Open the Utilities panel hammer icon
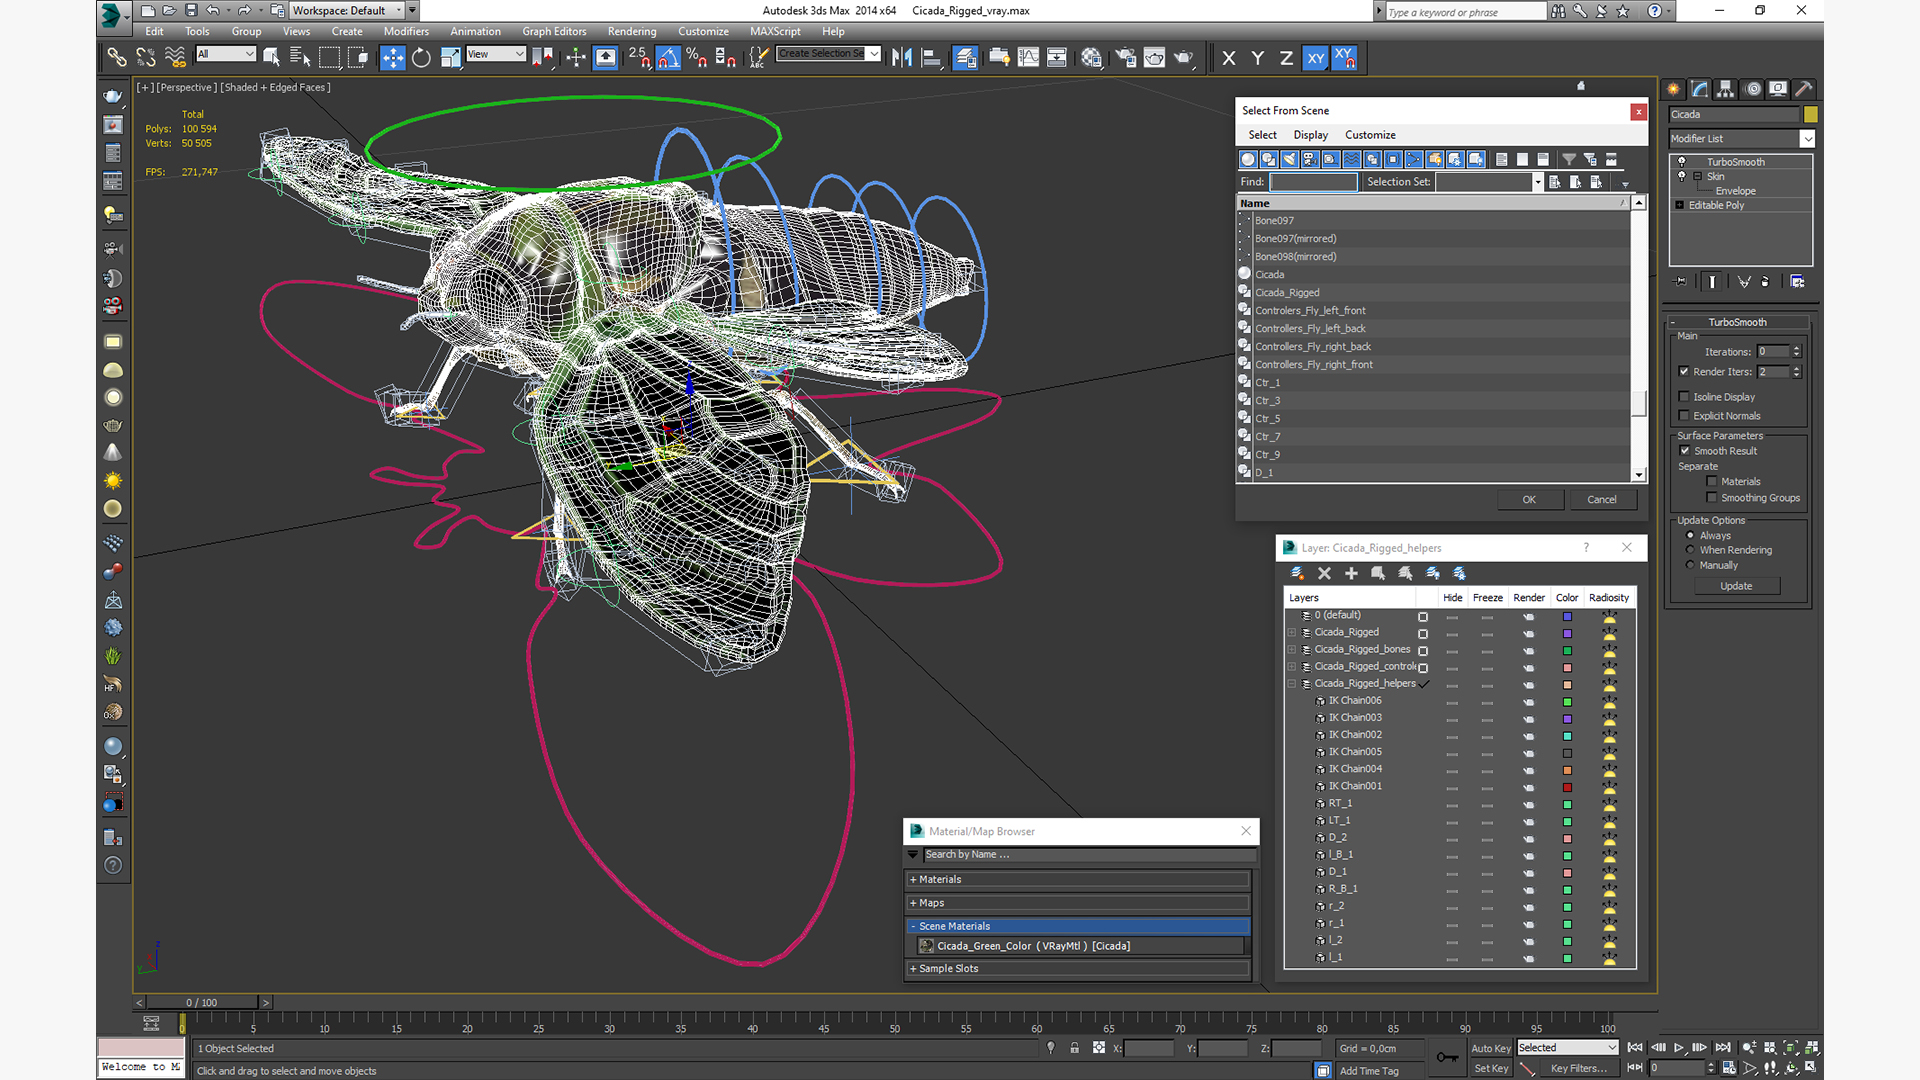1920x1080 pixels. (x=1804, y=89)
